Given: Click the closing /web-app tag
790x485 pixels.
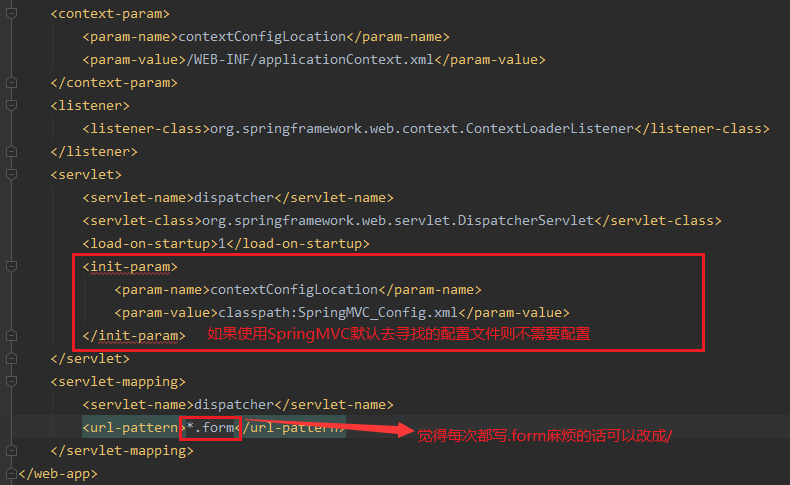Looking at the screenshot, I should (58, 473).
